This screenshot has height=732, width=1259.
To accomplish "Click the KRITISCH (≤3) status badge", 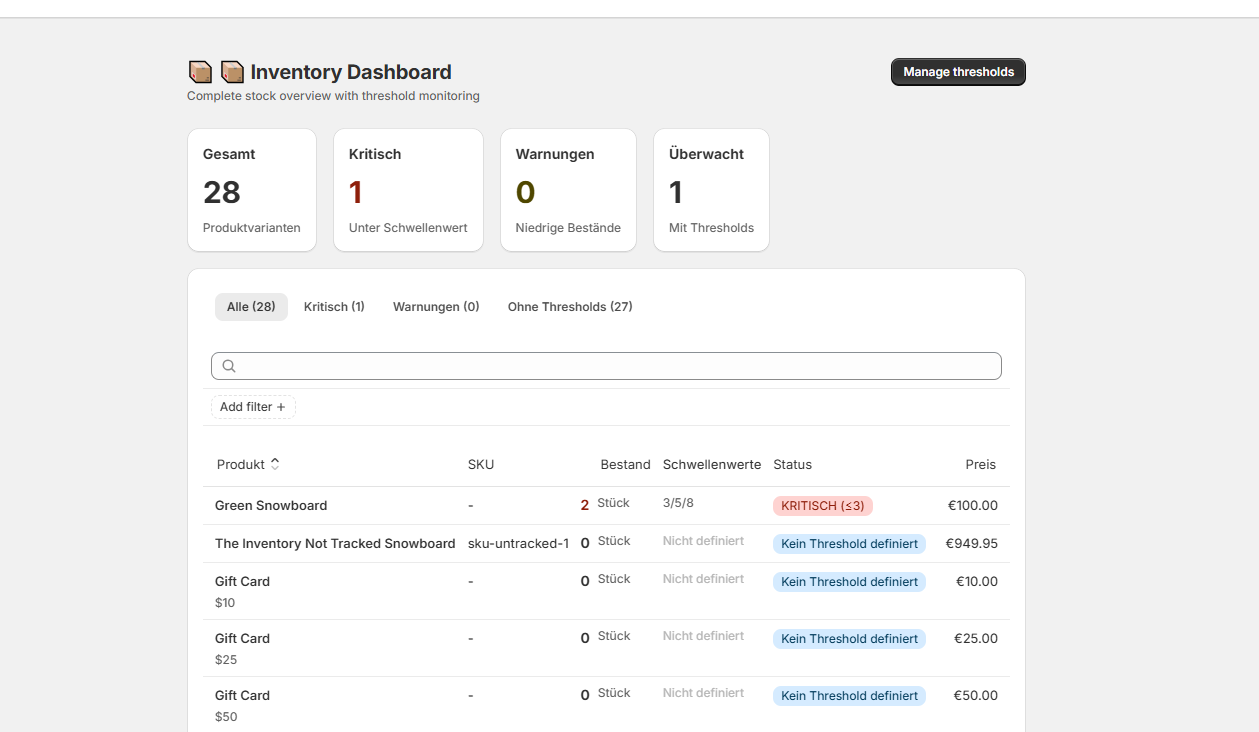I will (x=822, y=506).
